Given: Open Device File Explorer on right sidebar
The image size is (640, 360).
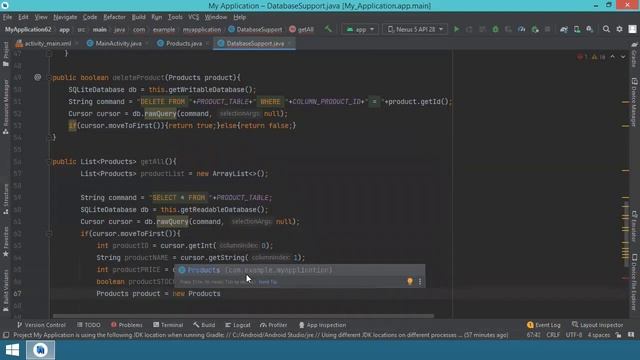Looking at the screenshot, I should (x=634, y=282).
